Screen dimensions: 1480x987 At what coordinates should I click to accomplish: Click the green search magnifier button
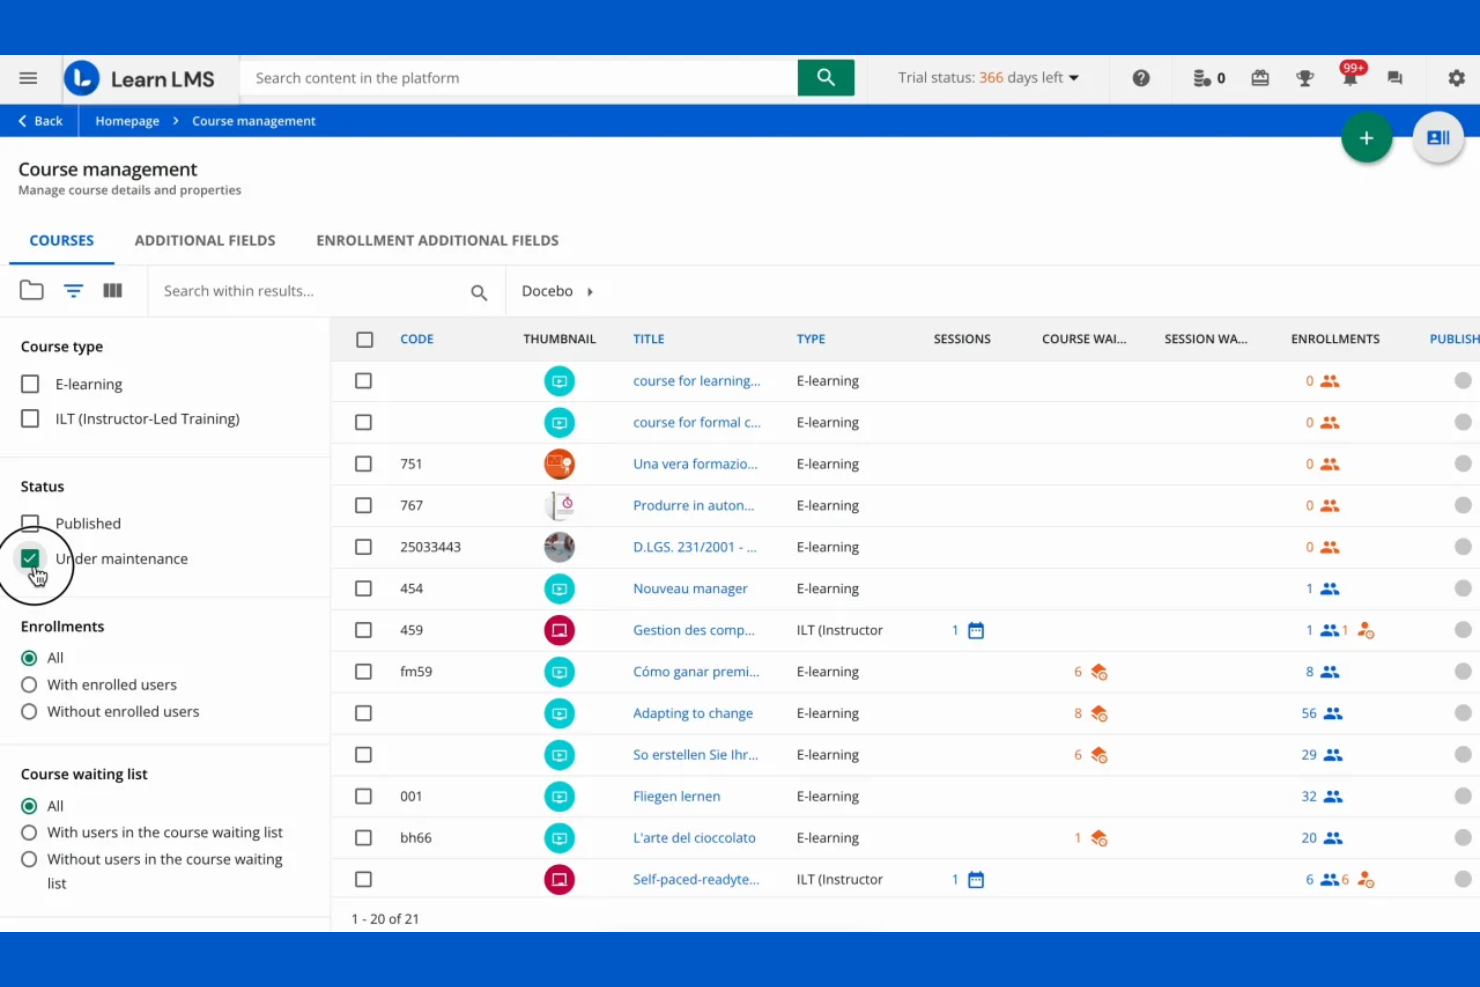click(825, 78)
